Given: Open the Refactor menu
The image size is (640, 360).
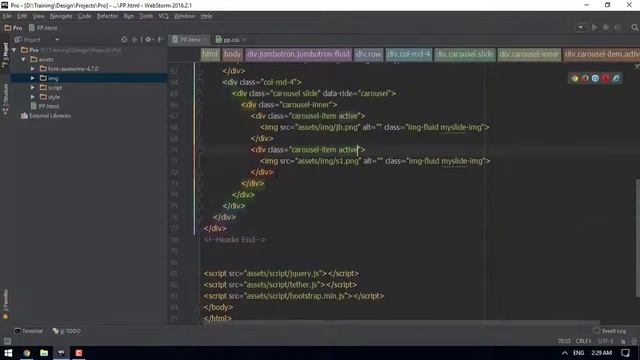Looking at the screenshot, I should point(107,16).
